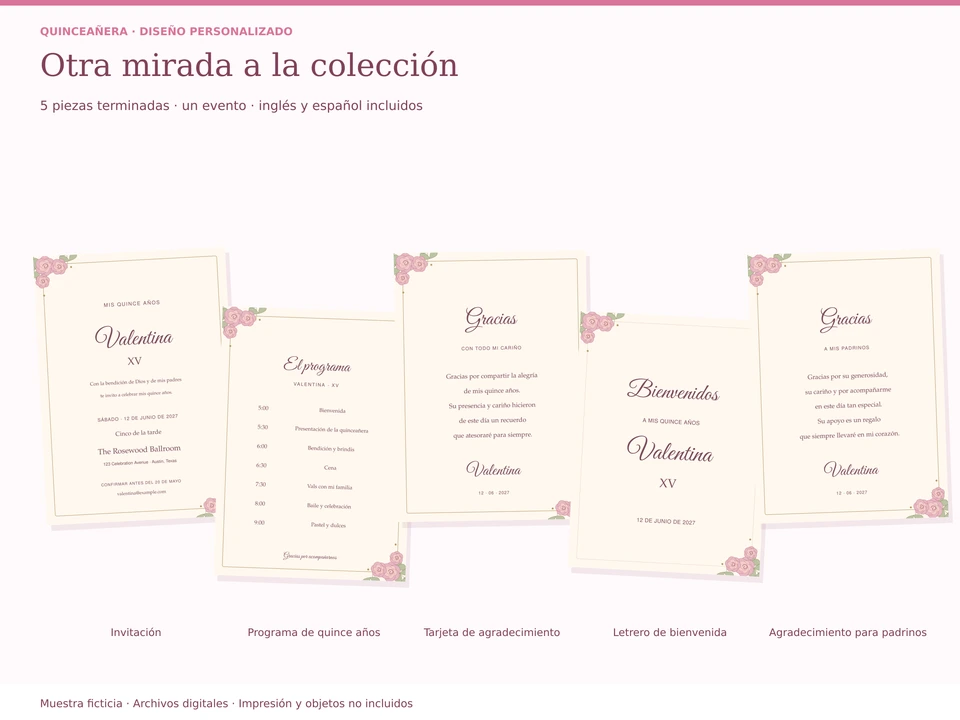Click the 'Agradecimiento para padrinos' caption

[848, 632]
